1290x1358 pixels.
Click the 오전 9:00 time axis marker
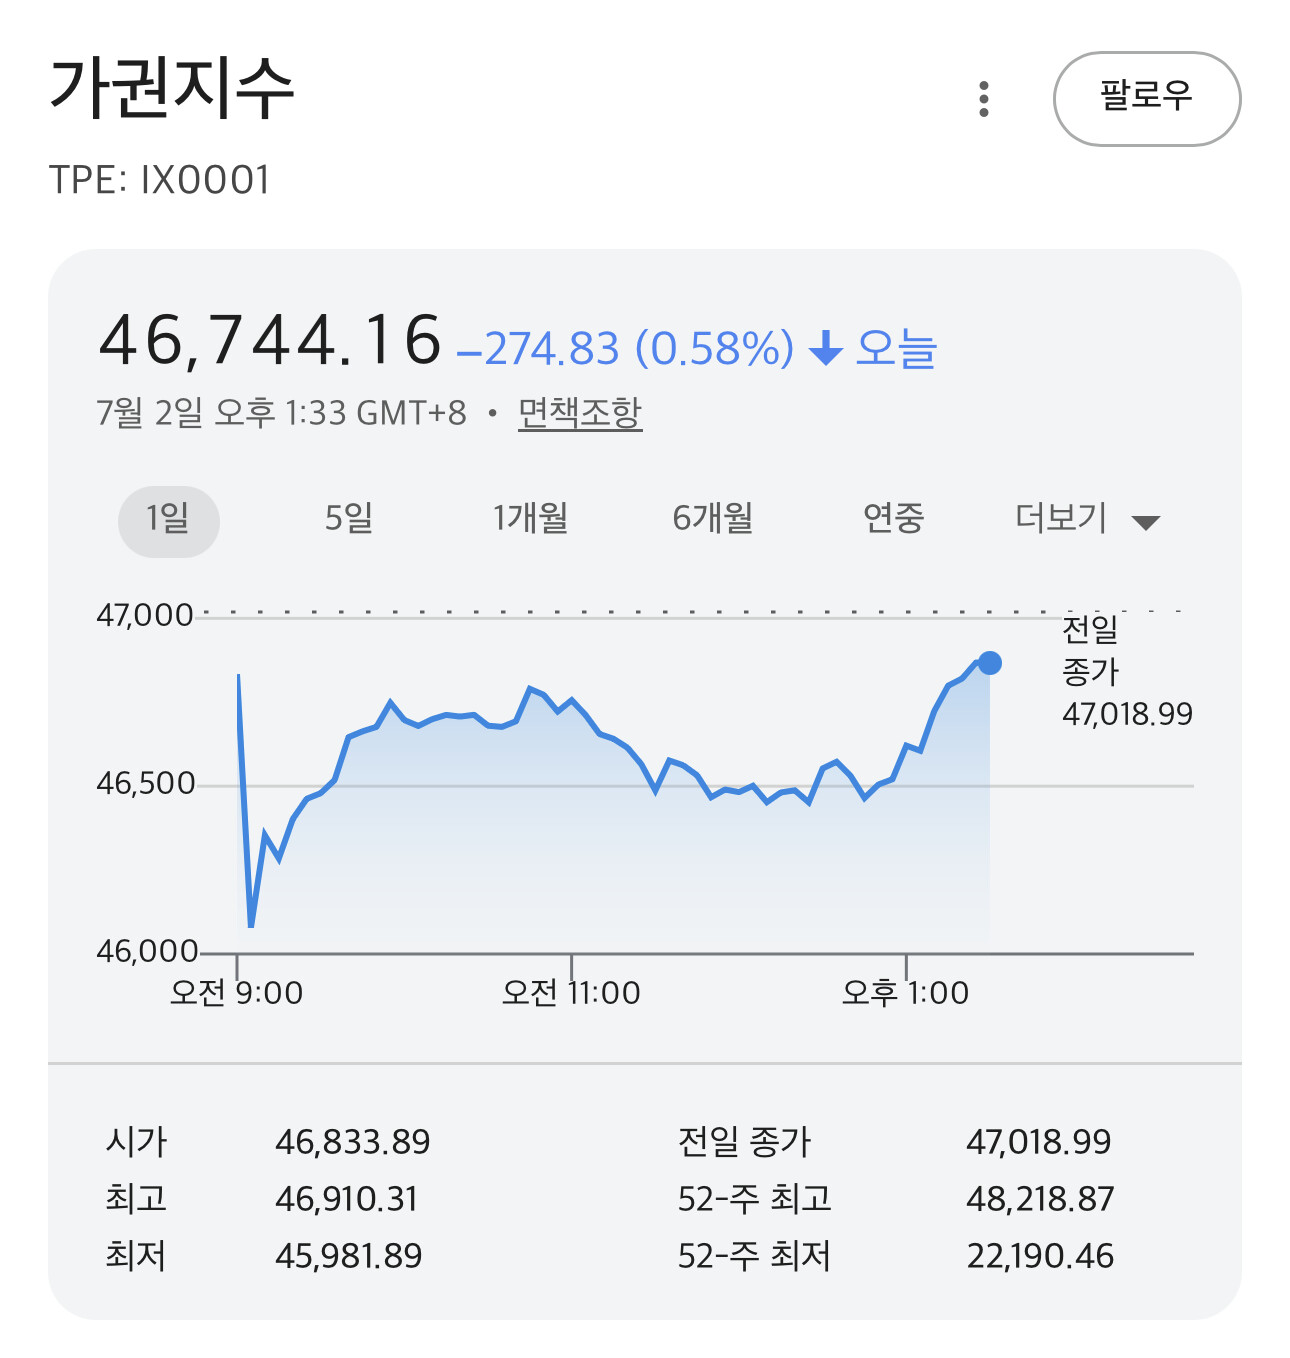tap(237, 992)
